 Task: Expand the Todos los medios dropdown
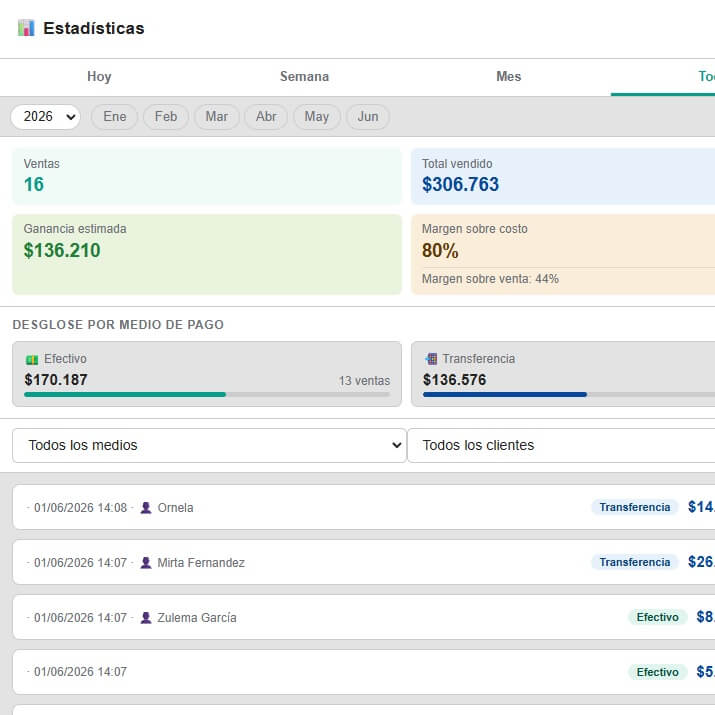point(209,445)
